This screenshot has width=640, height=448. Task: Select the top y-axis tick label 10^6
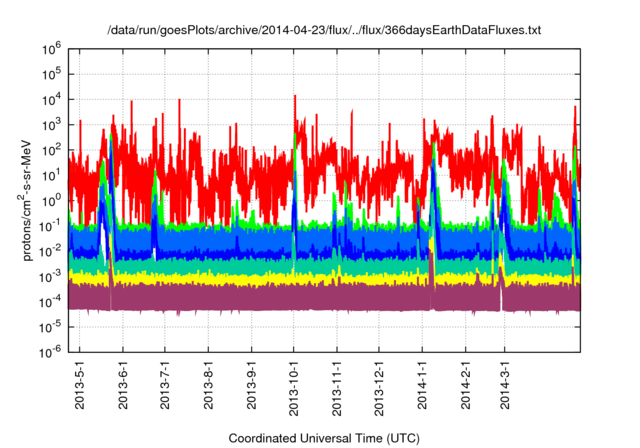53,48
